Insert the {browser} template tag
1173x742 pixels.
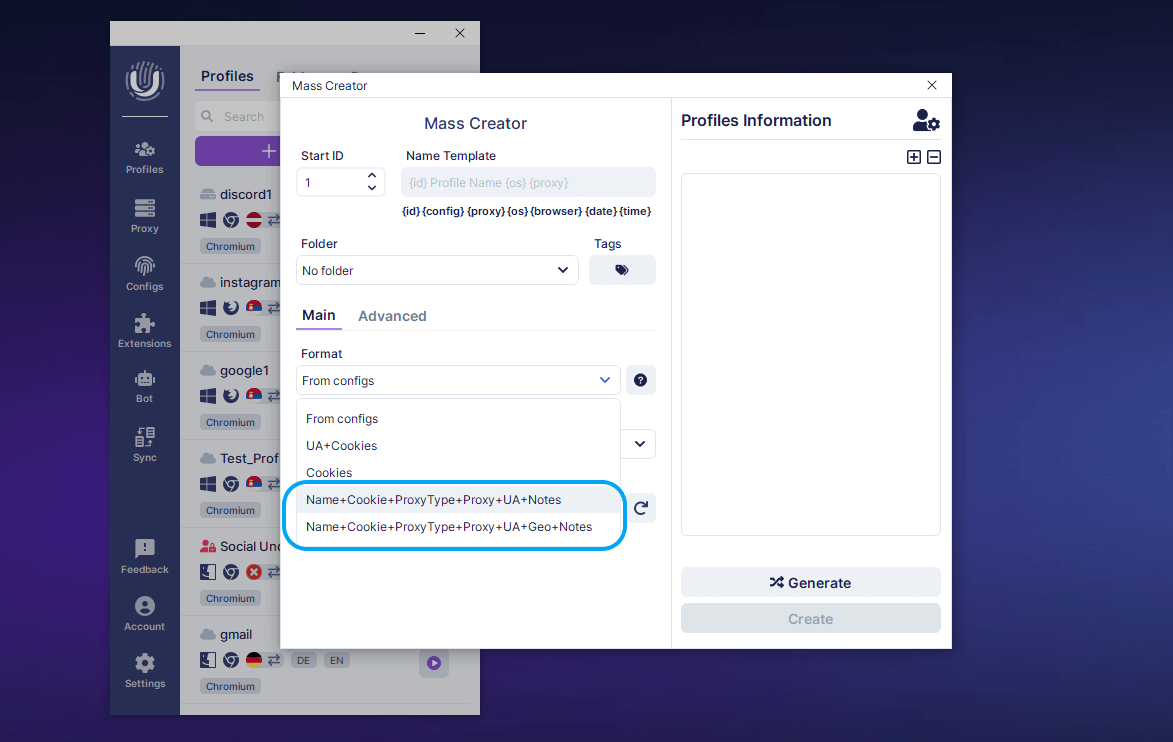(557, 211)
